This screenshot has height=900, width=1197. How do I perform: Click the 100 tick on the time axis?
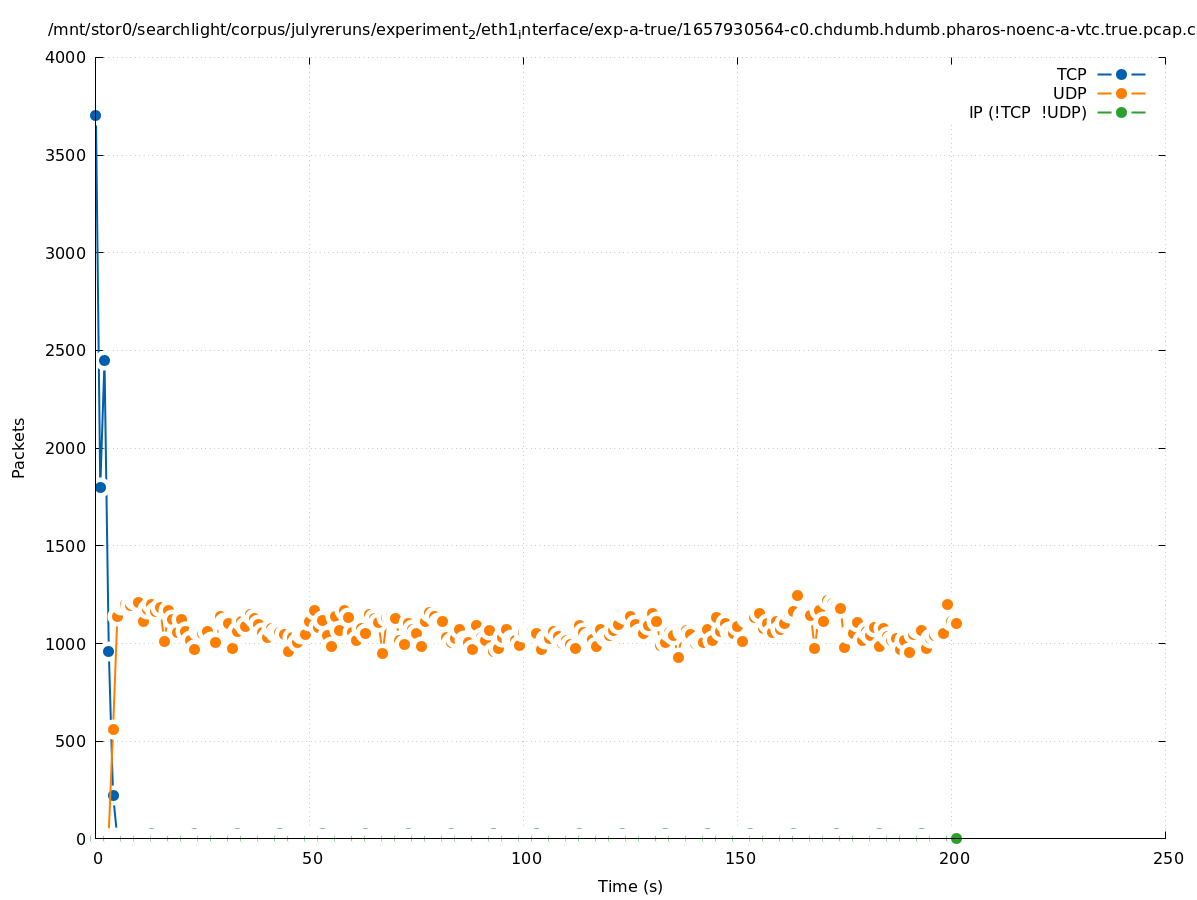[x=523, y=859]
